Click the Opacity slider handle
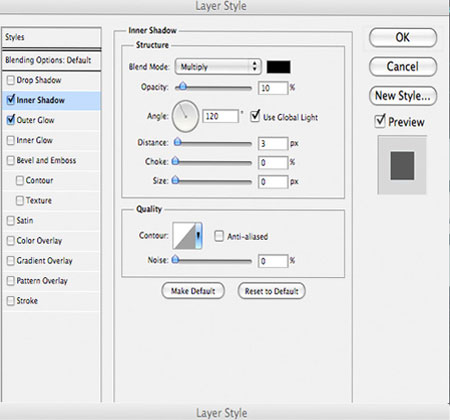 pos(182,87)
